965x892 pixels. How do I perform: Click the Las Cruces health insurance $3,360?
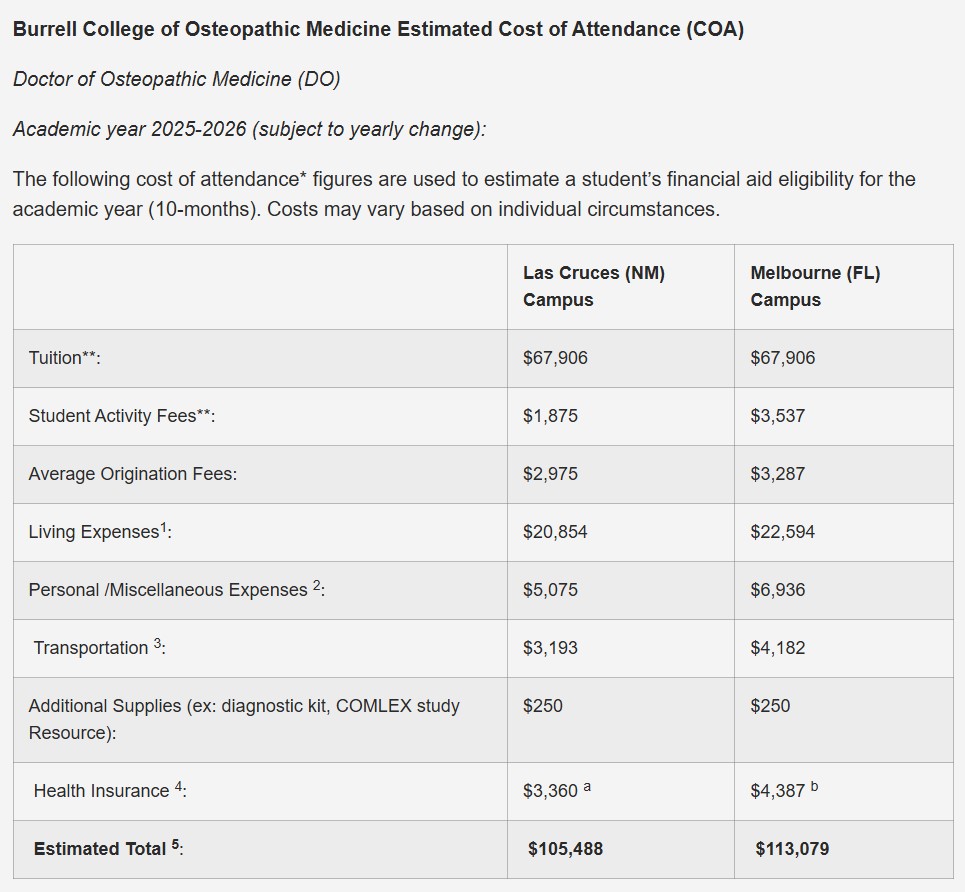click(x=551, y=791)
